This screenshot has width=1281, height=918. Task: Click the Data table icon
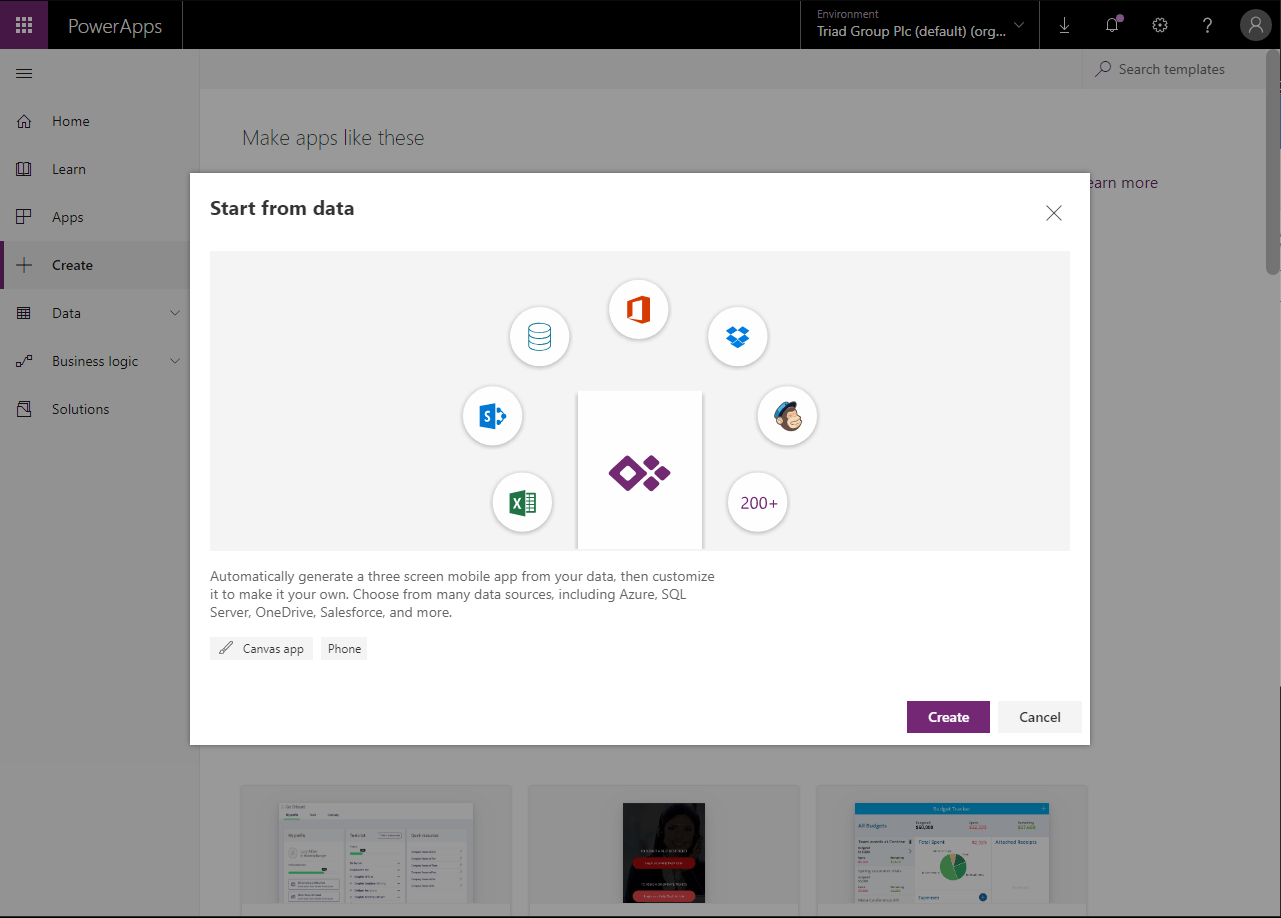[24, 313]
